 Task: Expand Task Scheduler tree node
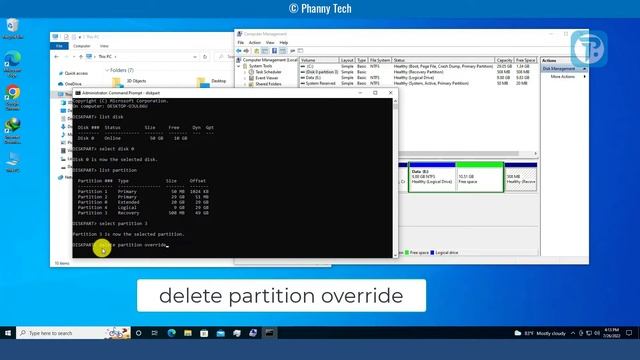click(245, 72)
